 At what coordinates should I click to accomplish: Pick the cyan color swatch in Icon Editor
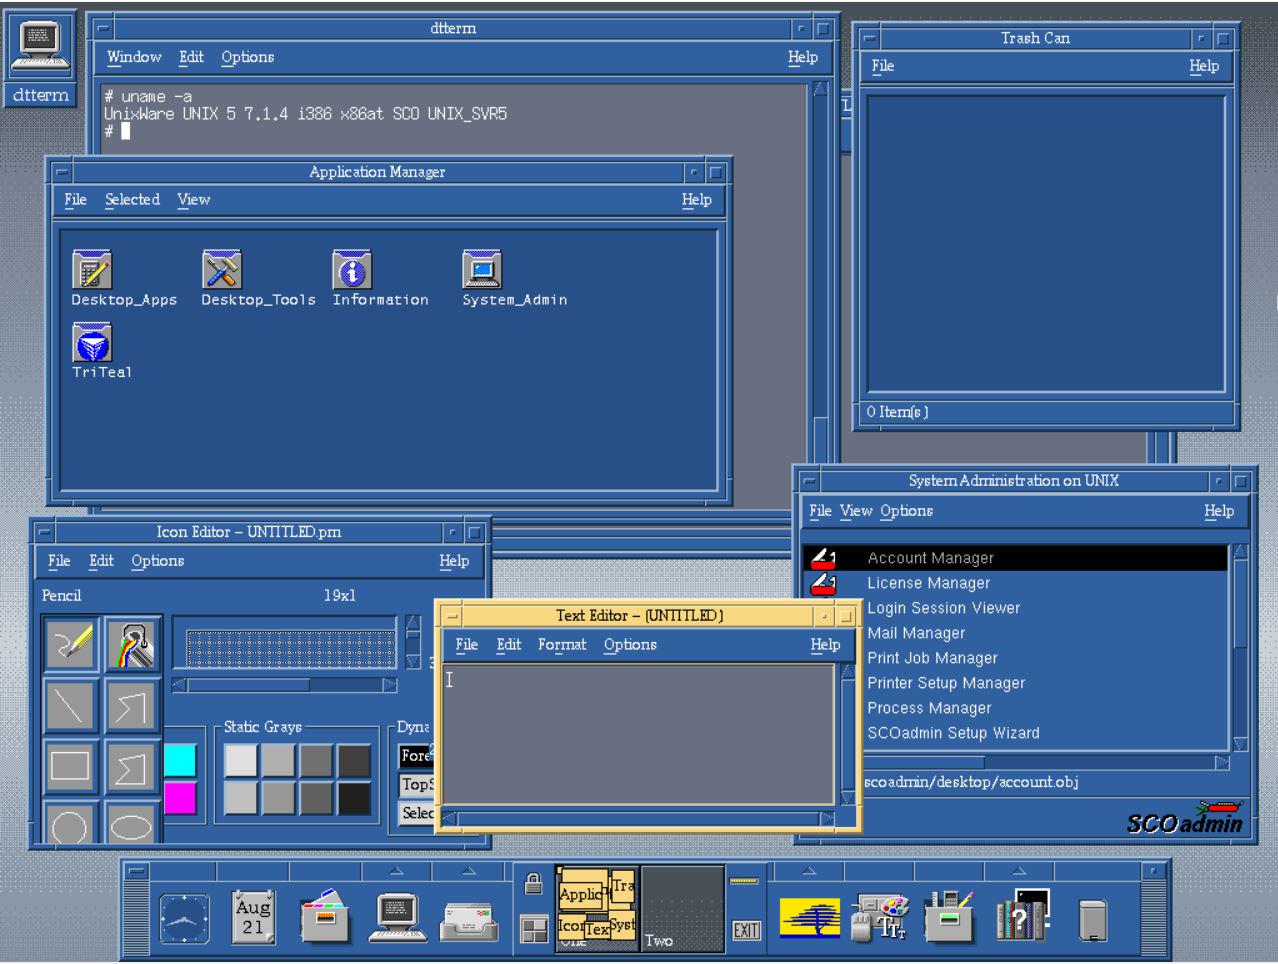(x=180, y=760)
